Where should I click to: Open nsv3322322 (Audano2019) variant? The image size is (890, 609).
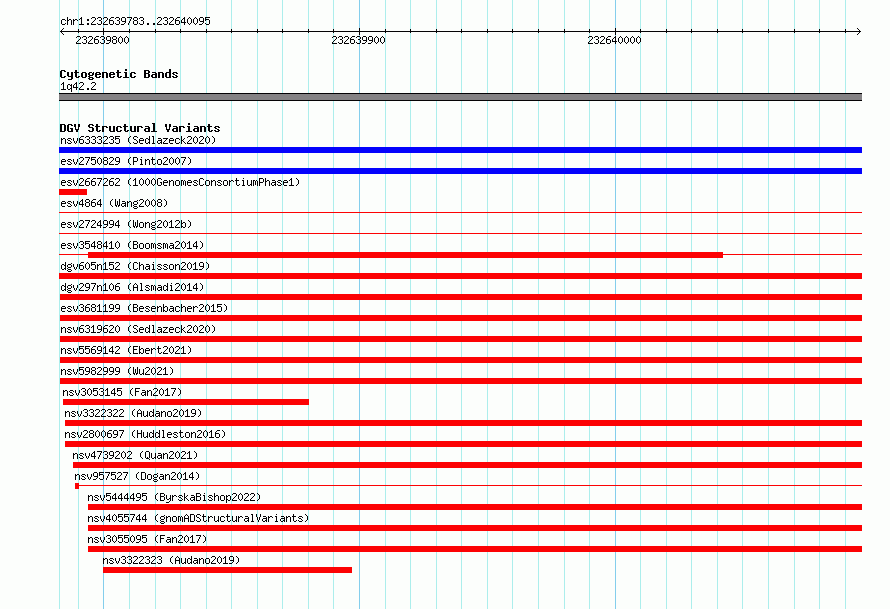click(x=133, y=413)
